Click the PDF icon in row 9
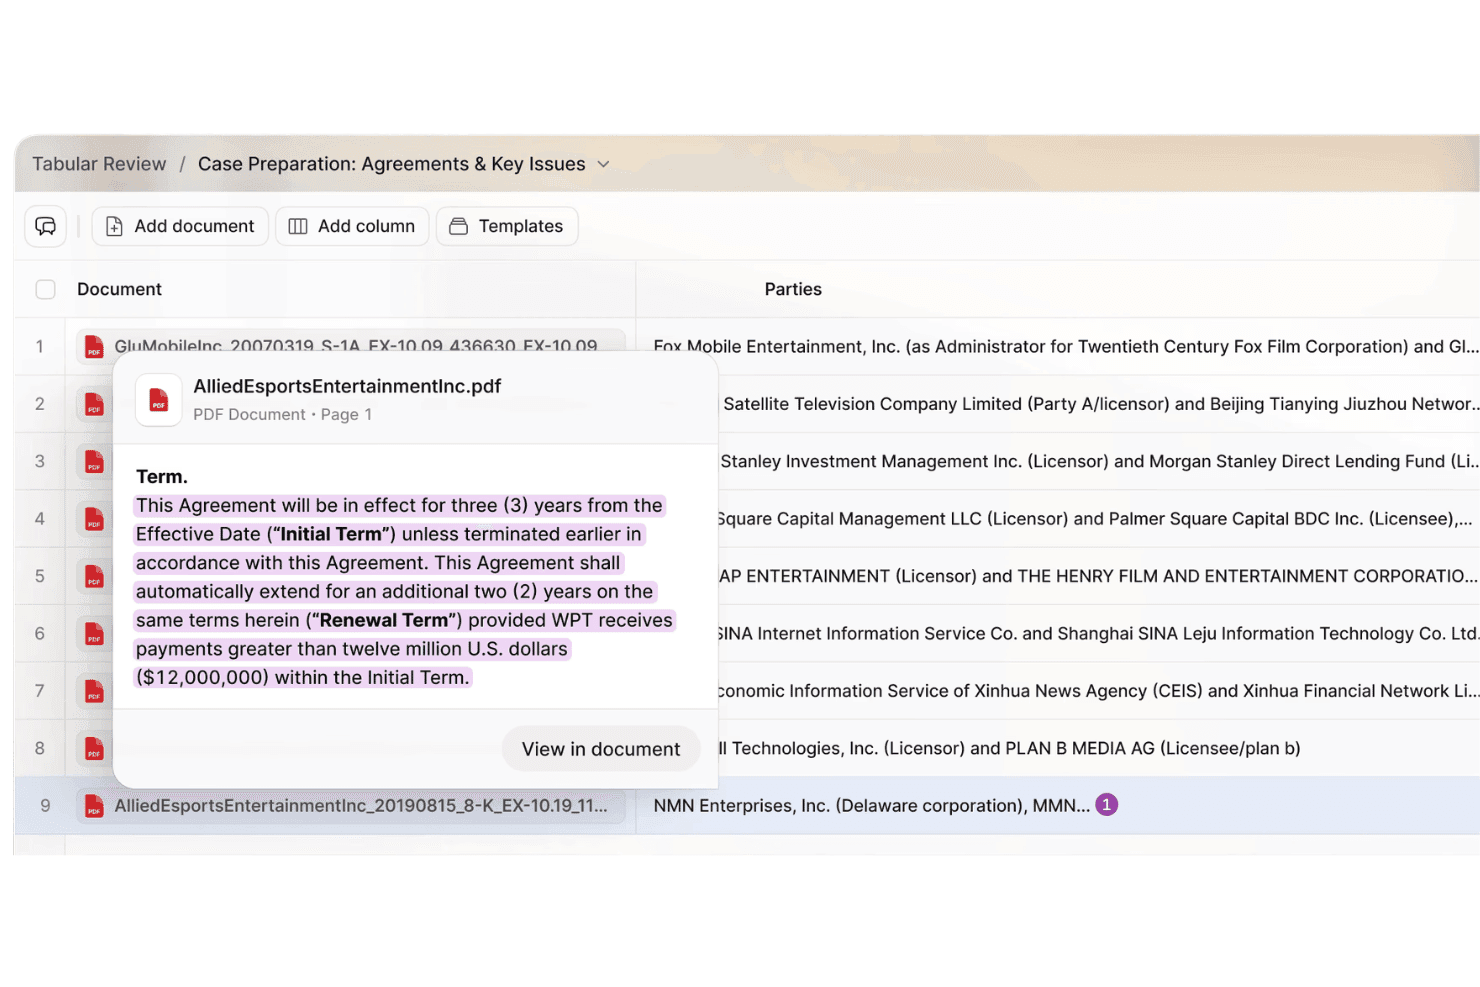The width and height of the screenshot is (1480, 987). pos(94,806)
